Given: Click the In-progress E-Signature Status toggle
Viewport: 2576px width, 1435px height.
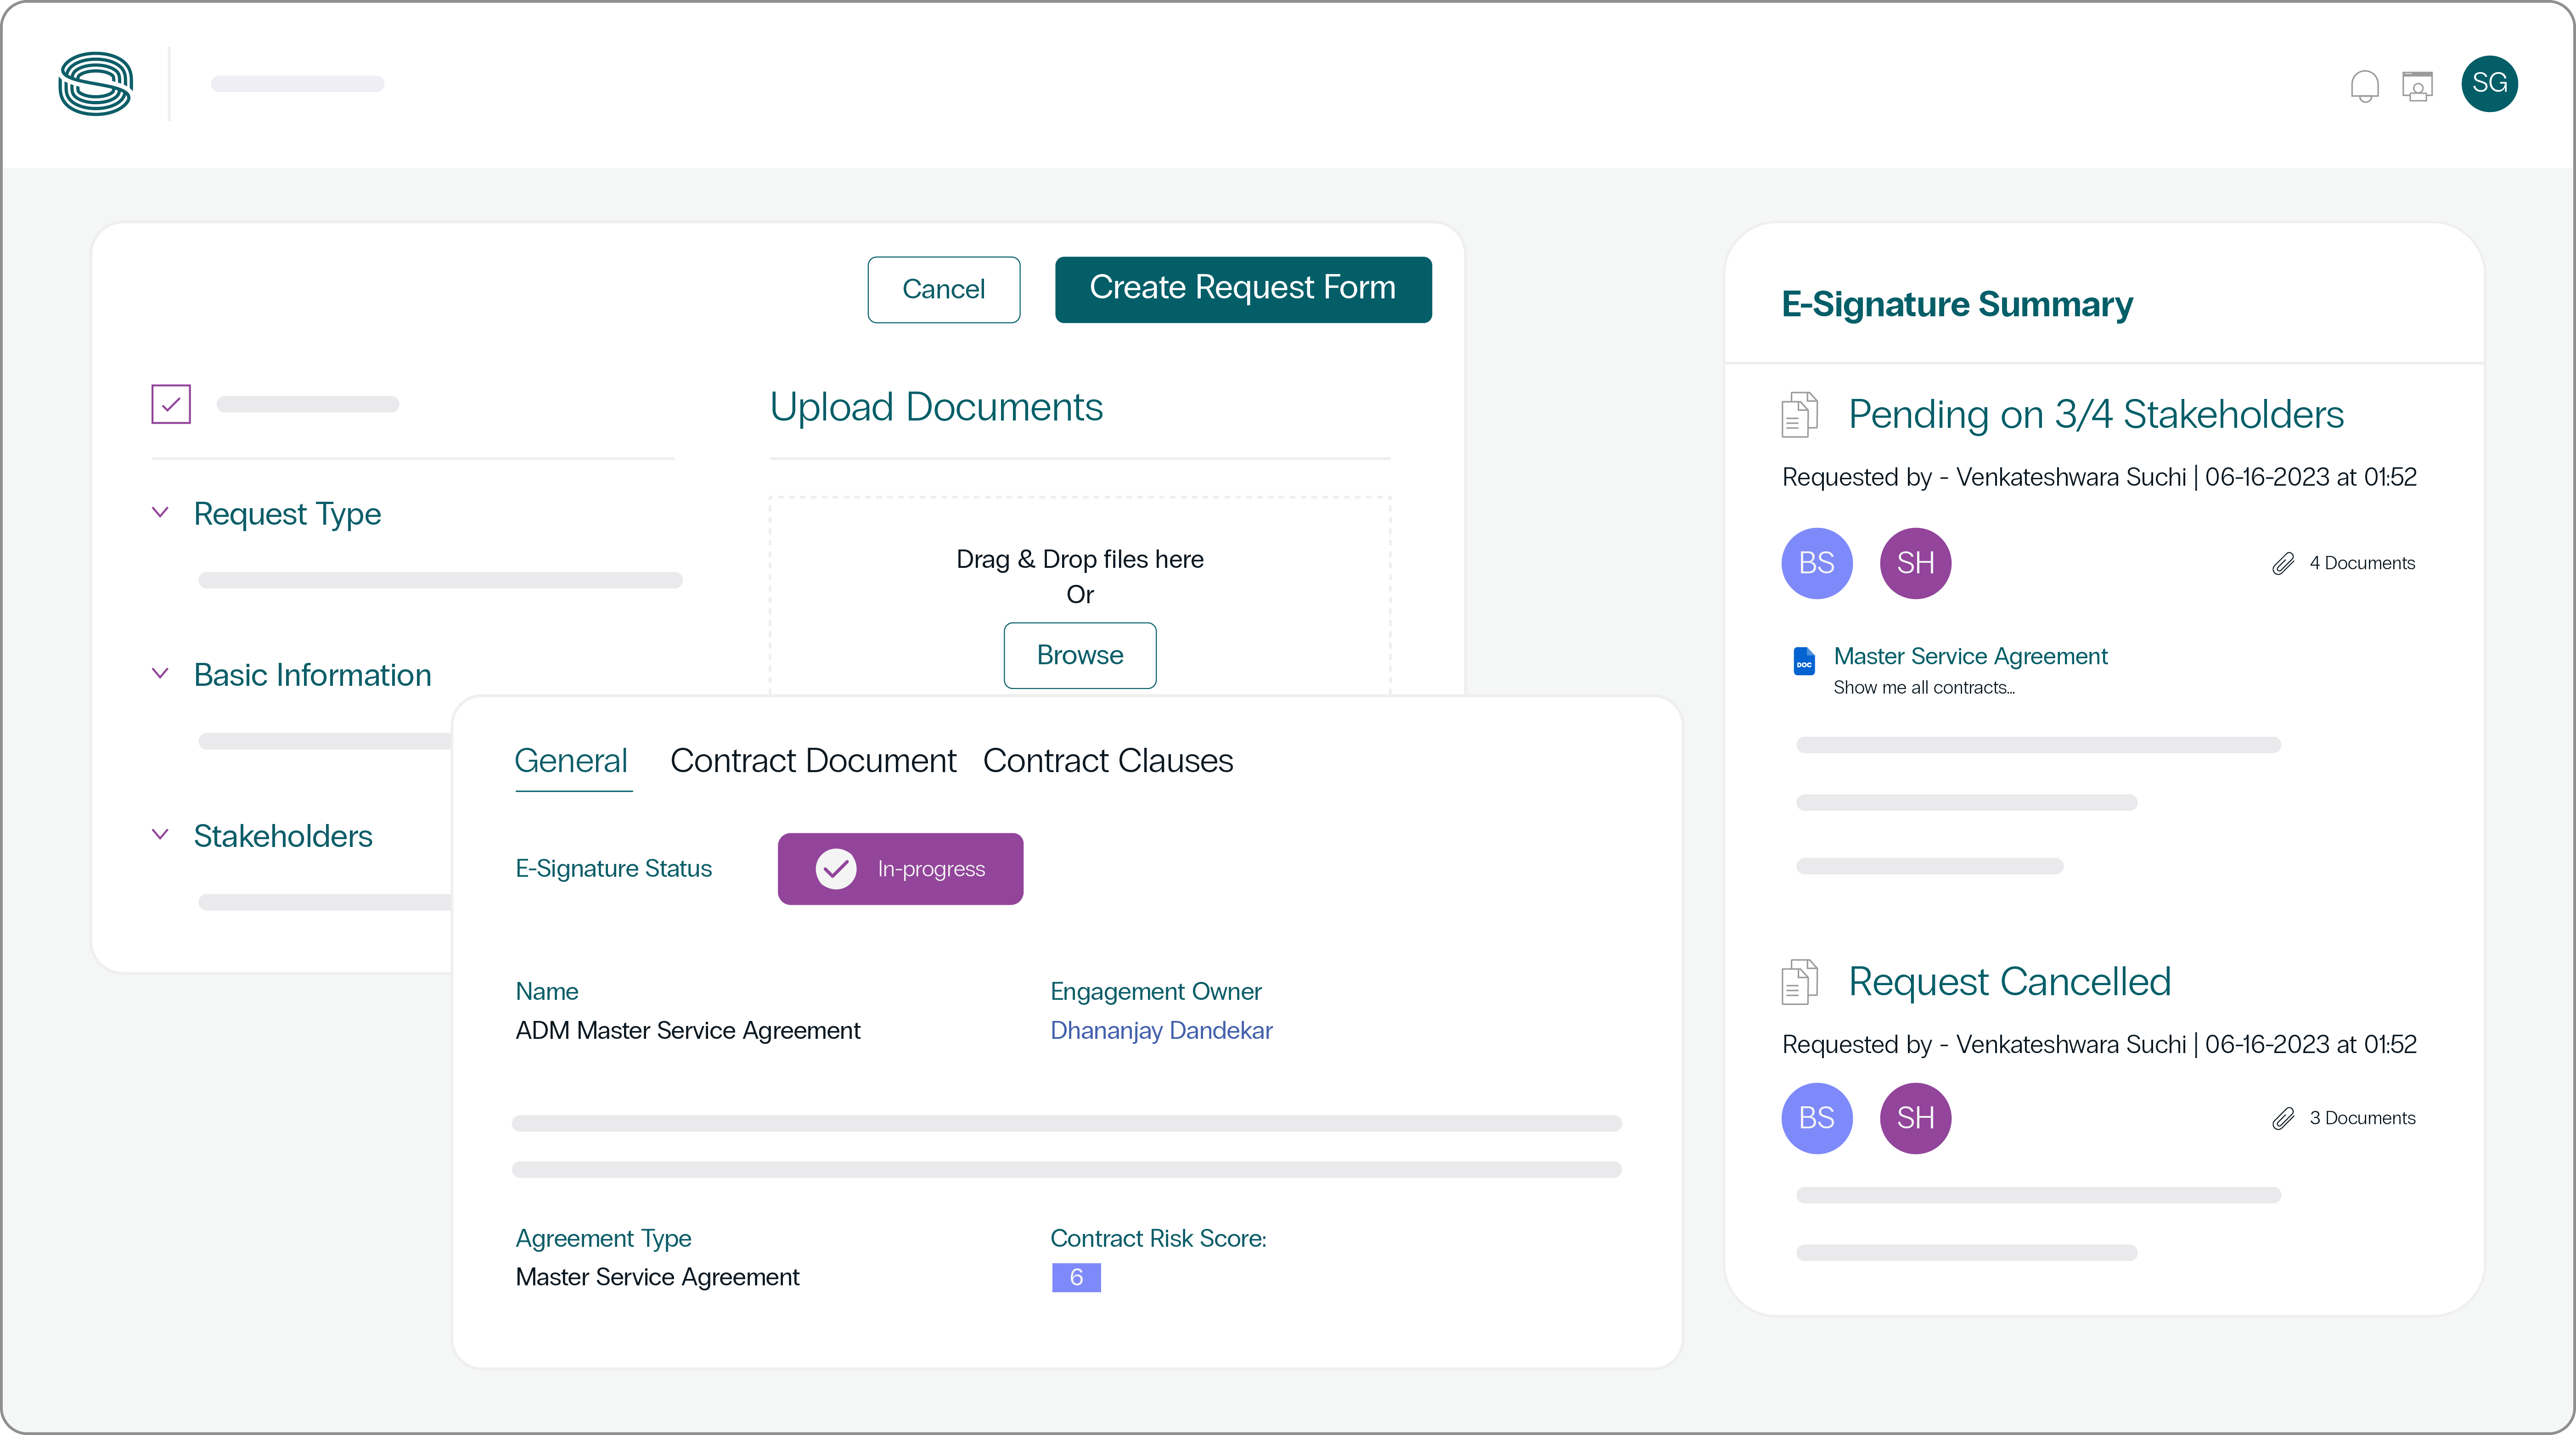Looking at the screenshot, I should [901, 868].
